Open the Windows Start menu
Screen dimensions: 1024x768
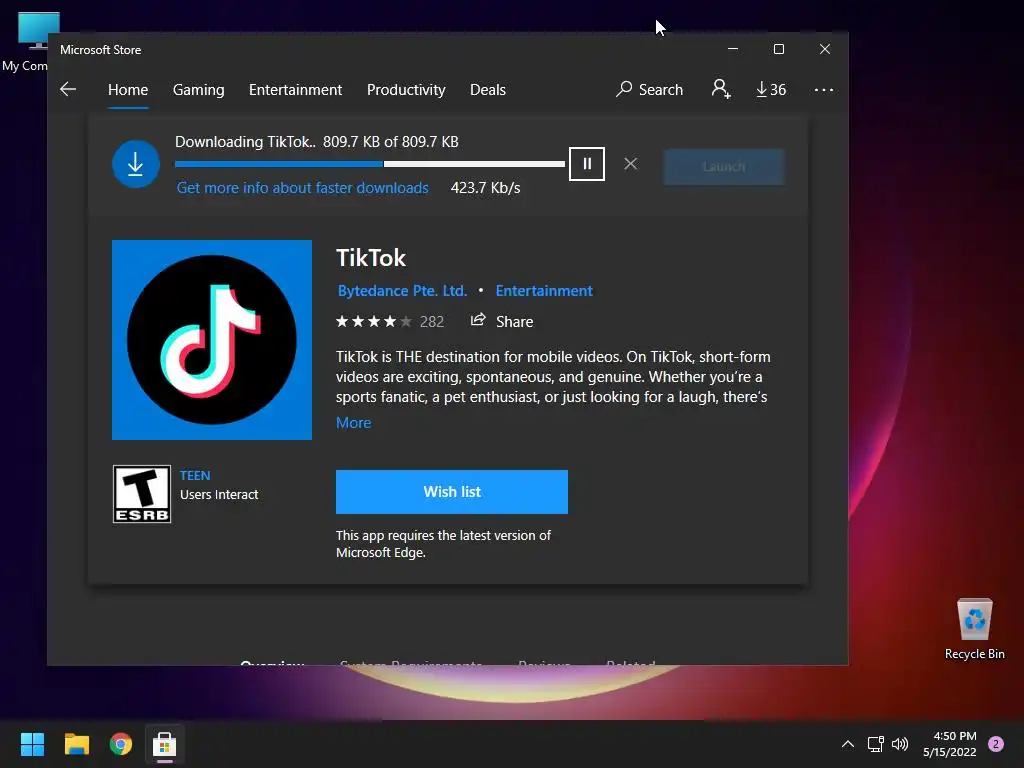pyautogui.click(x=32, y=744)
